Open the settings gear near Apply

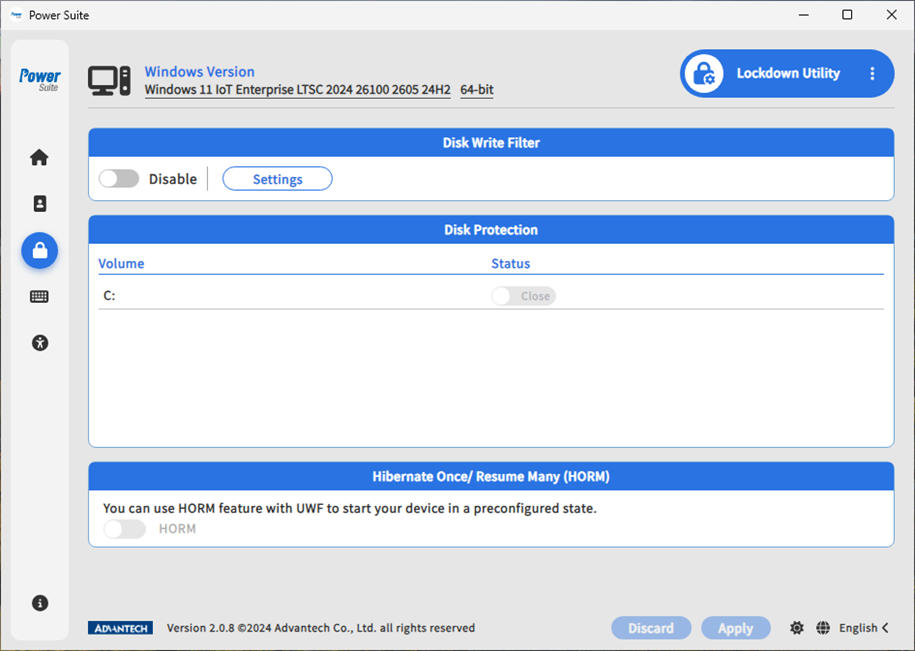(x=796, y=627)
